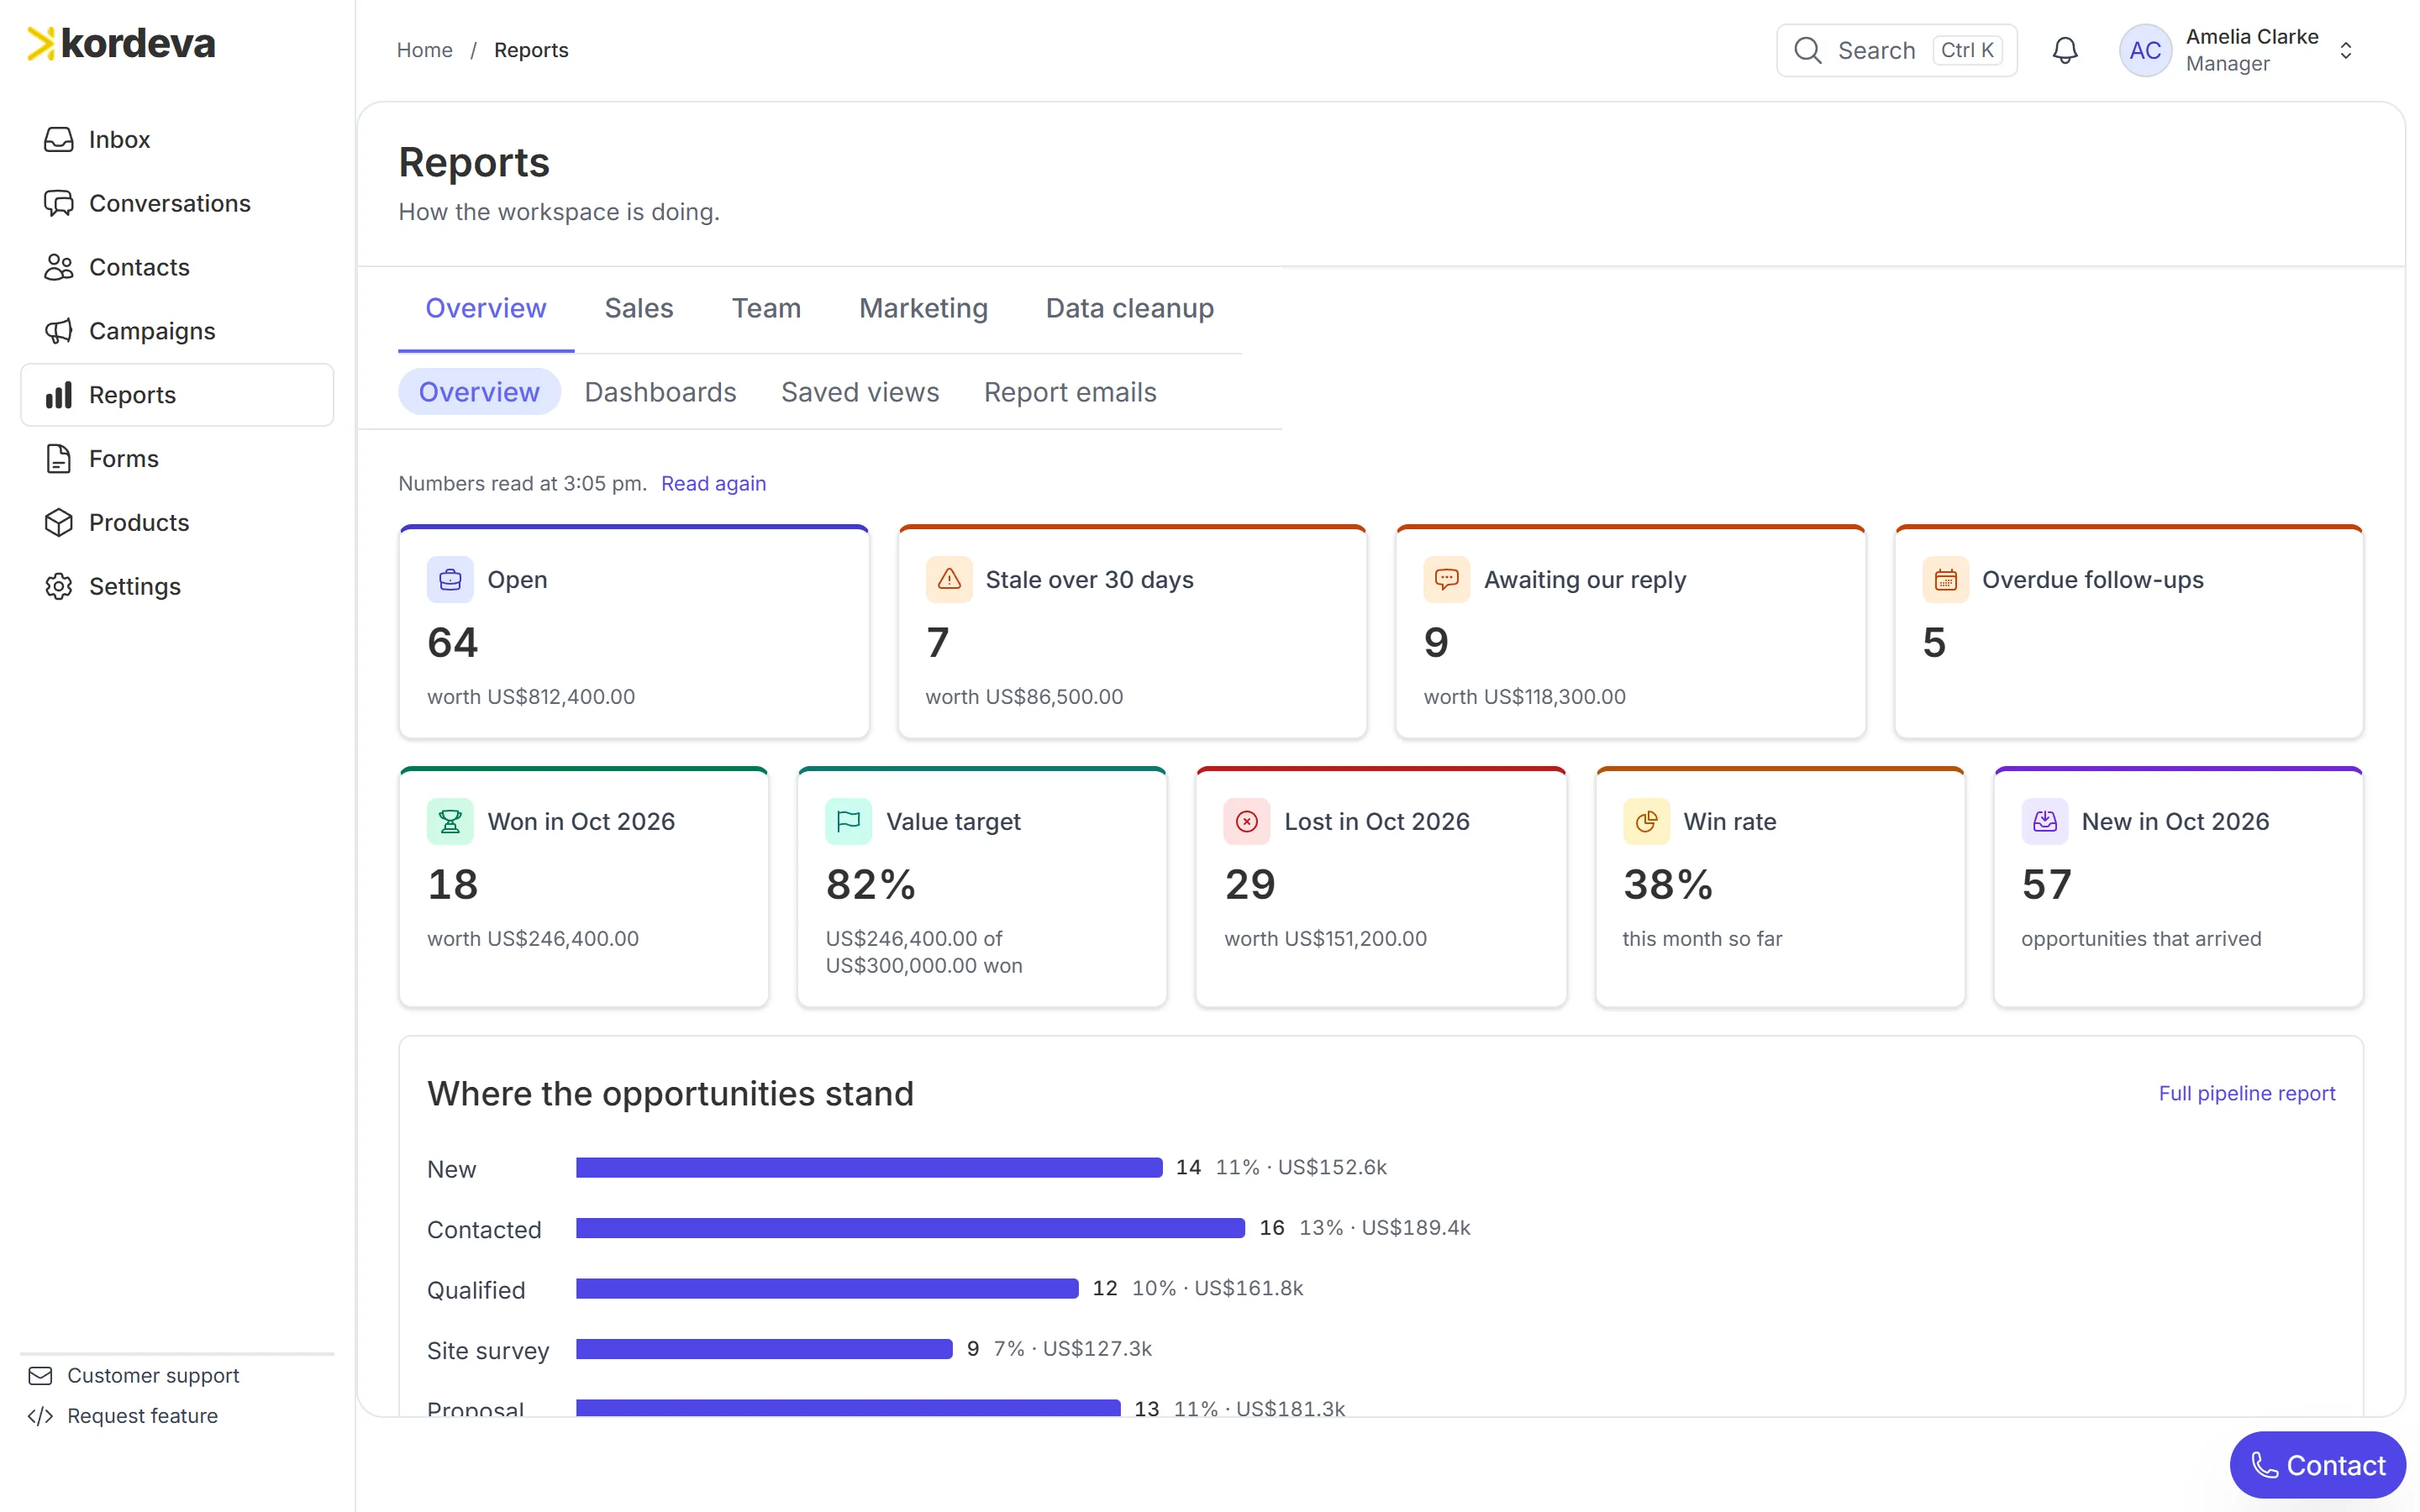The image size is (2420, 1512).
Task: Click the Open card briefcase icon
Action: (450, 580)
